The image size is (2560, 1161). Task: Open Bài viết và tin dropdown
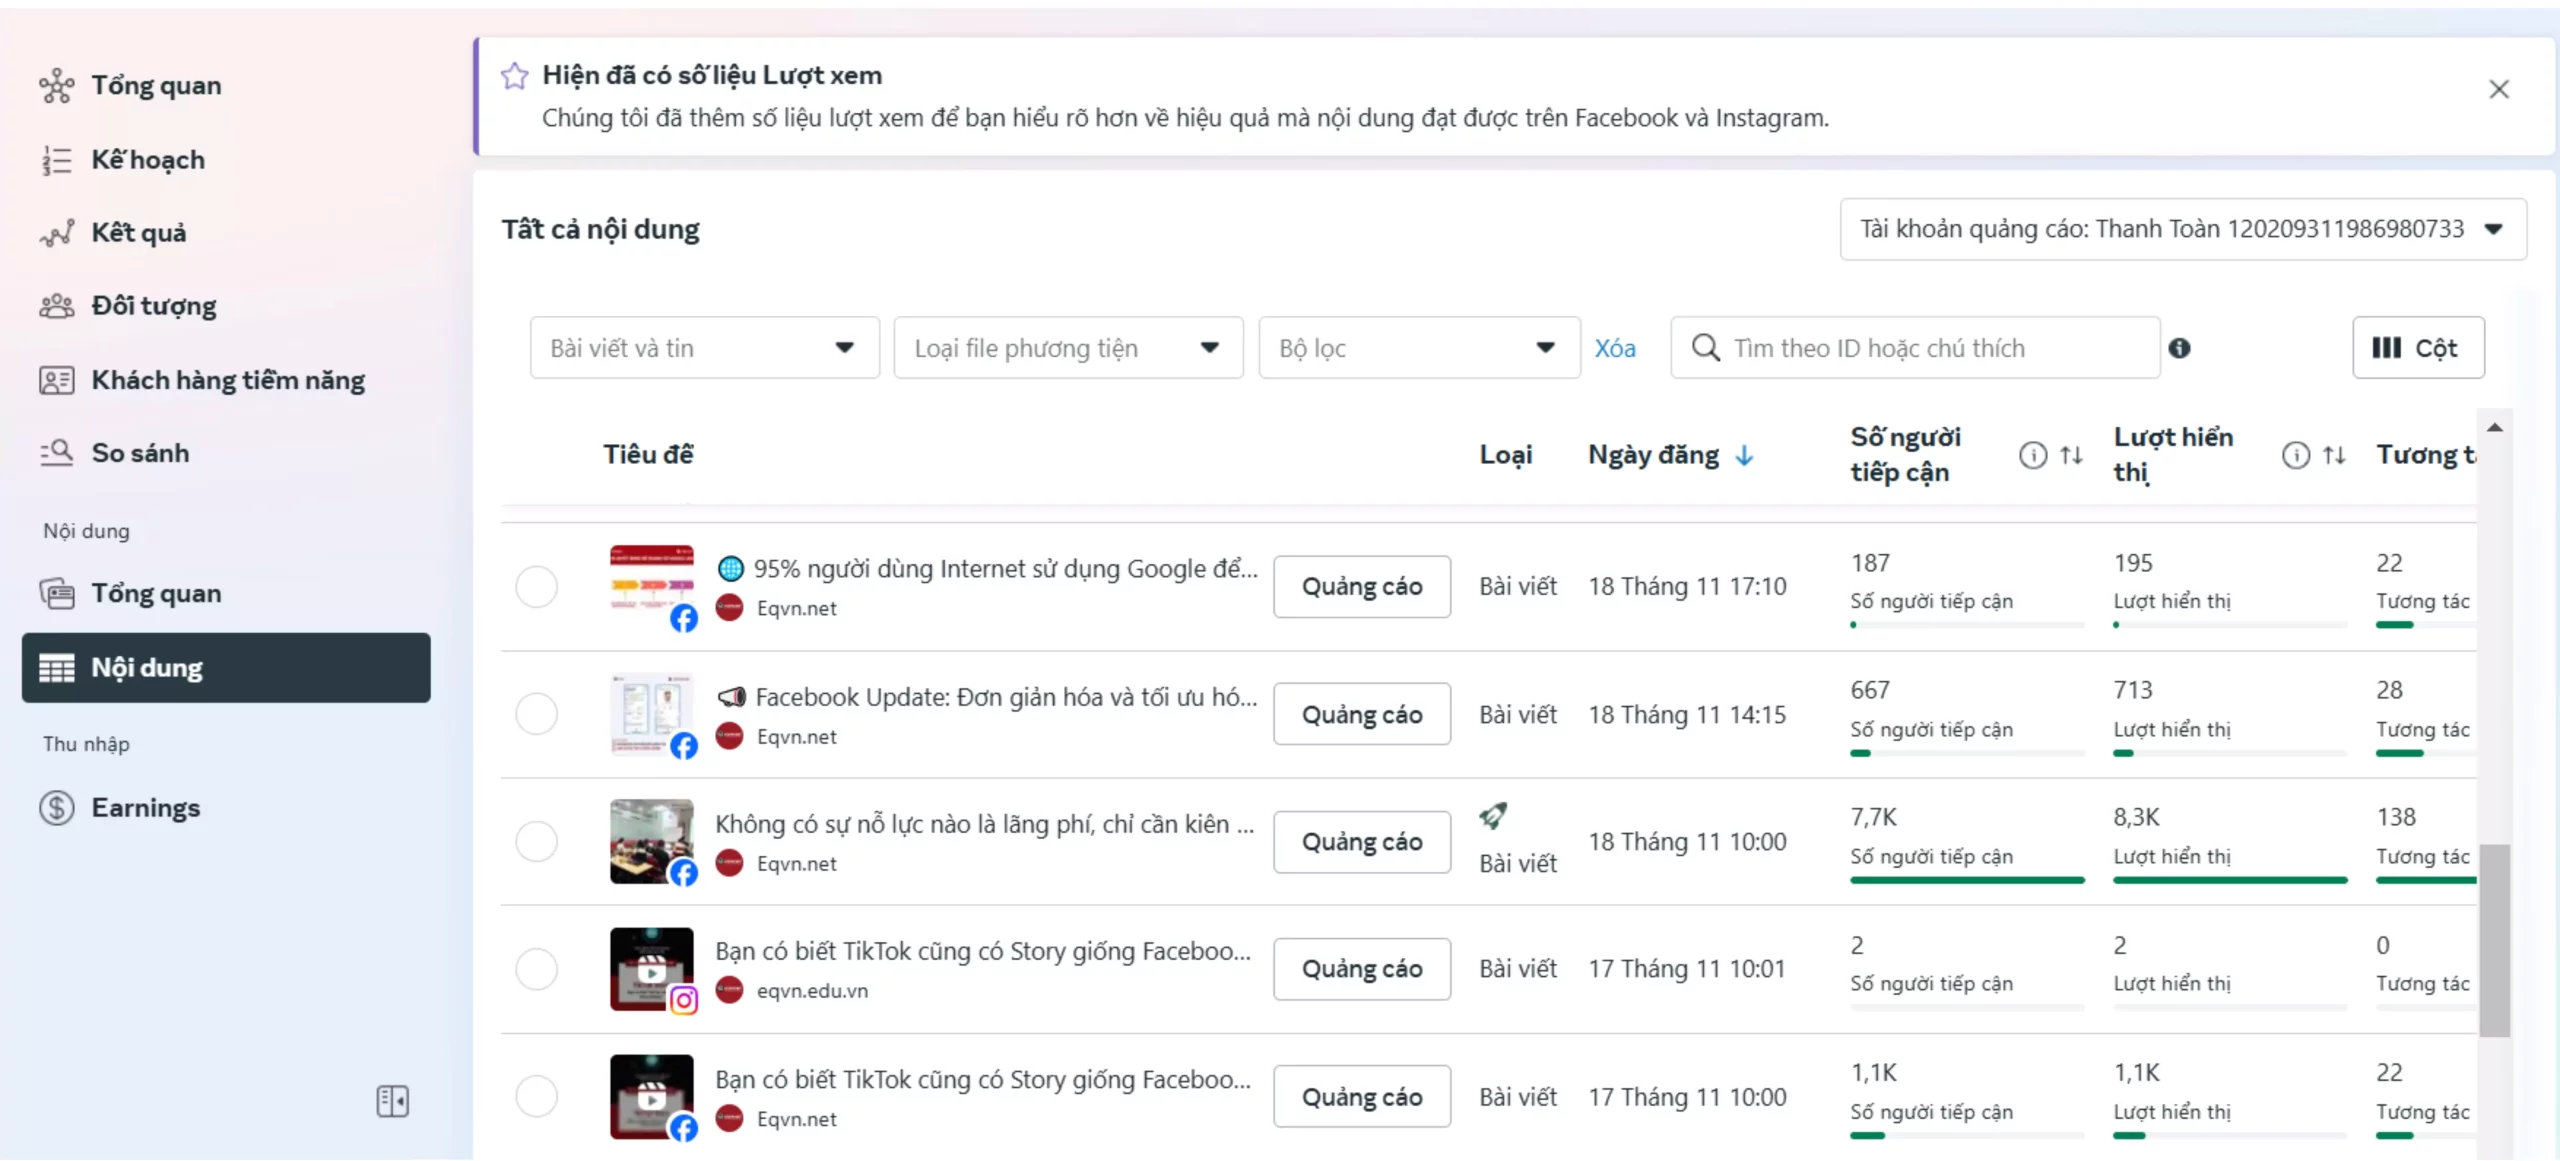(x=704, y=348)
